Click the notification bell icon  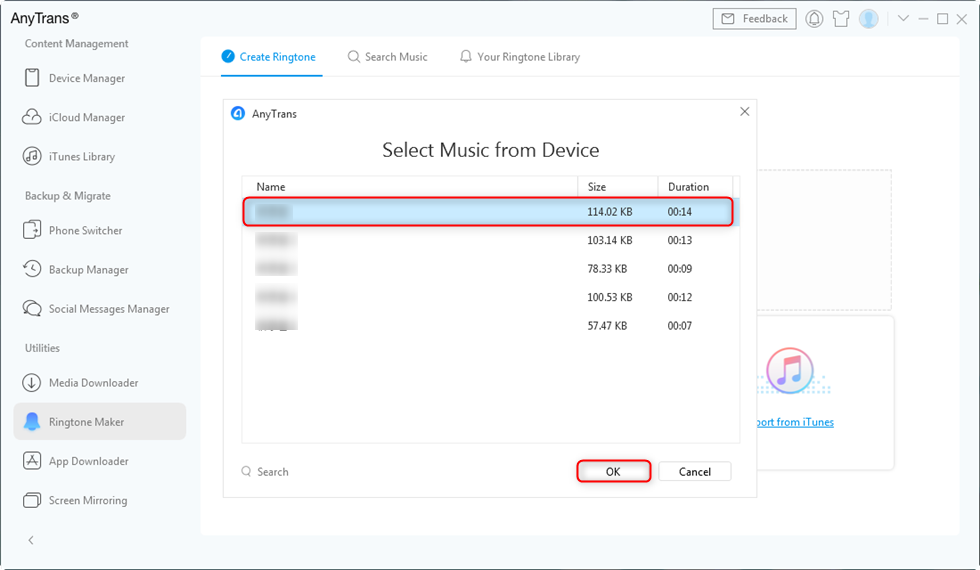814,19
